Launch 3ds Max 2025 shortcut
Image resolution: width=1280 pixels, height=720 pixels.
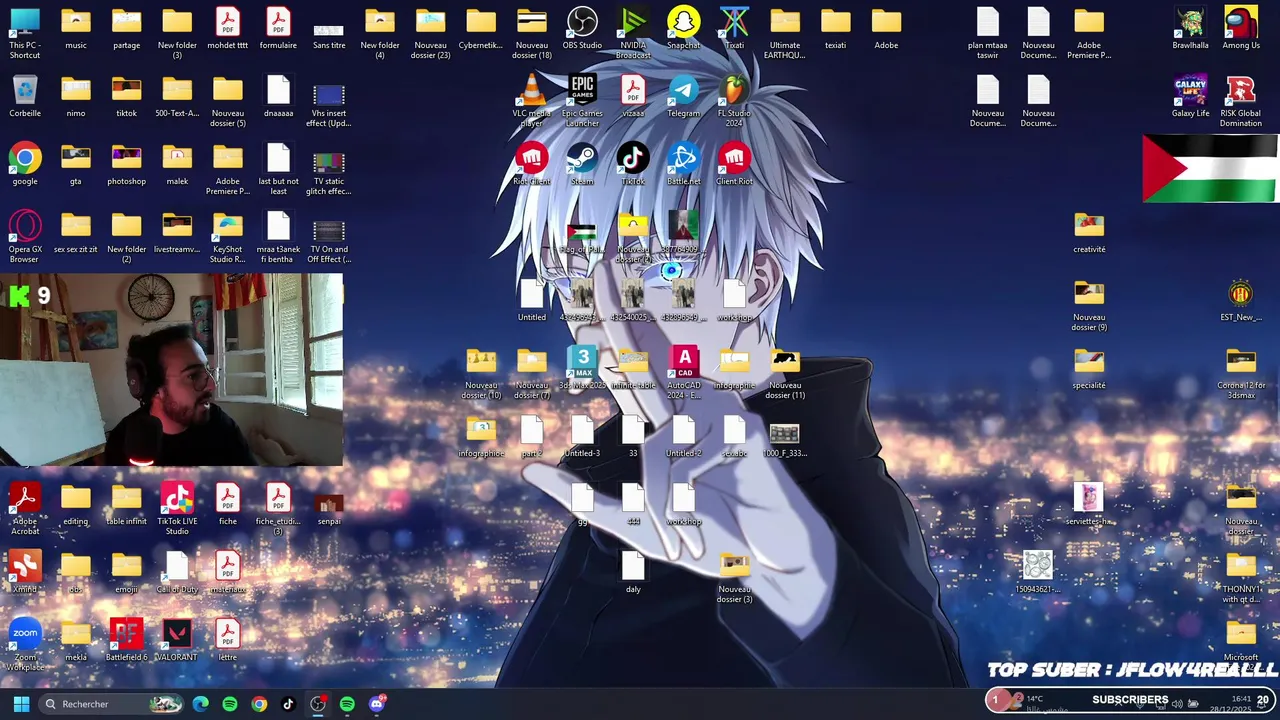[x=582, y=368]
